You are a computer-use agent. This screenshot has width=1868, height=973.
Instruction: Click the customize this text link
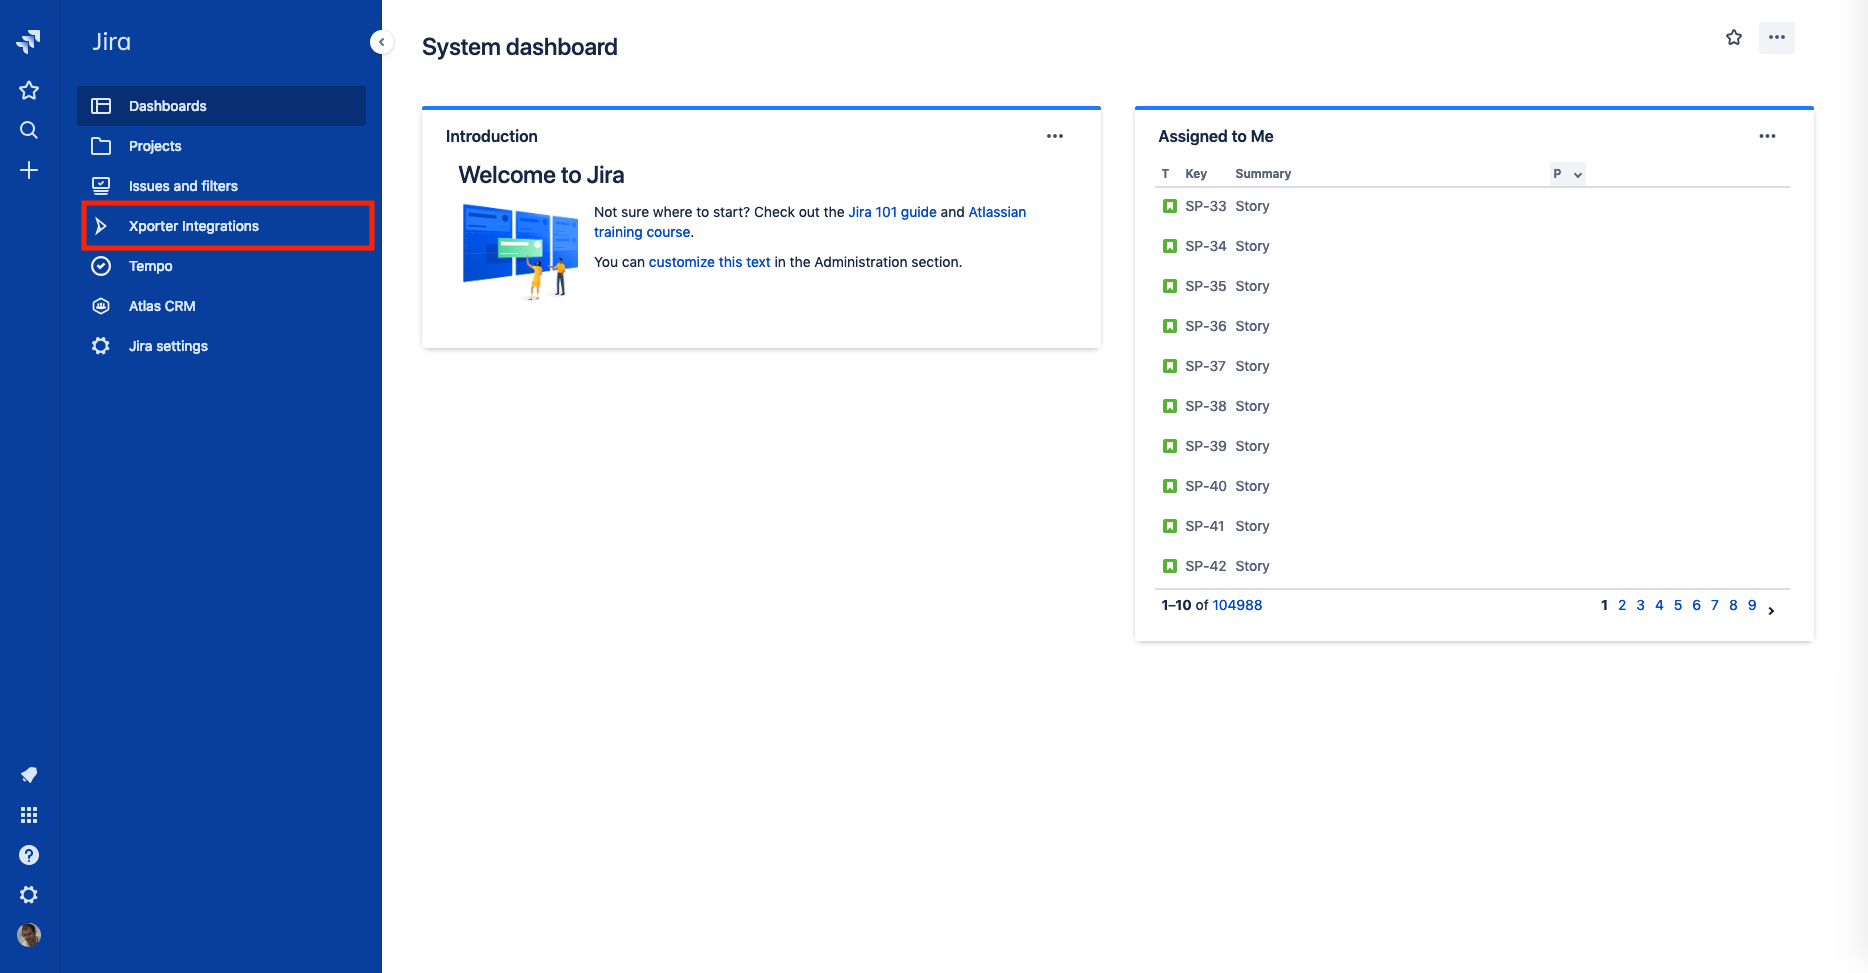pos(709,262)
